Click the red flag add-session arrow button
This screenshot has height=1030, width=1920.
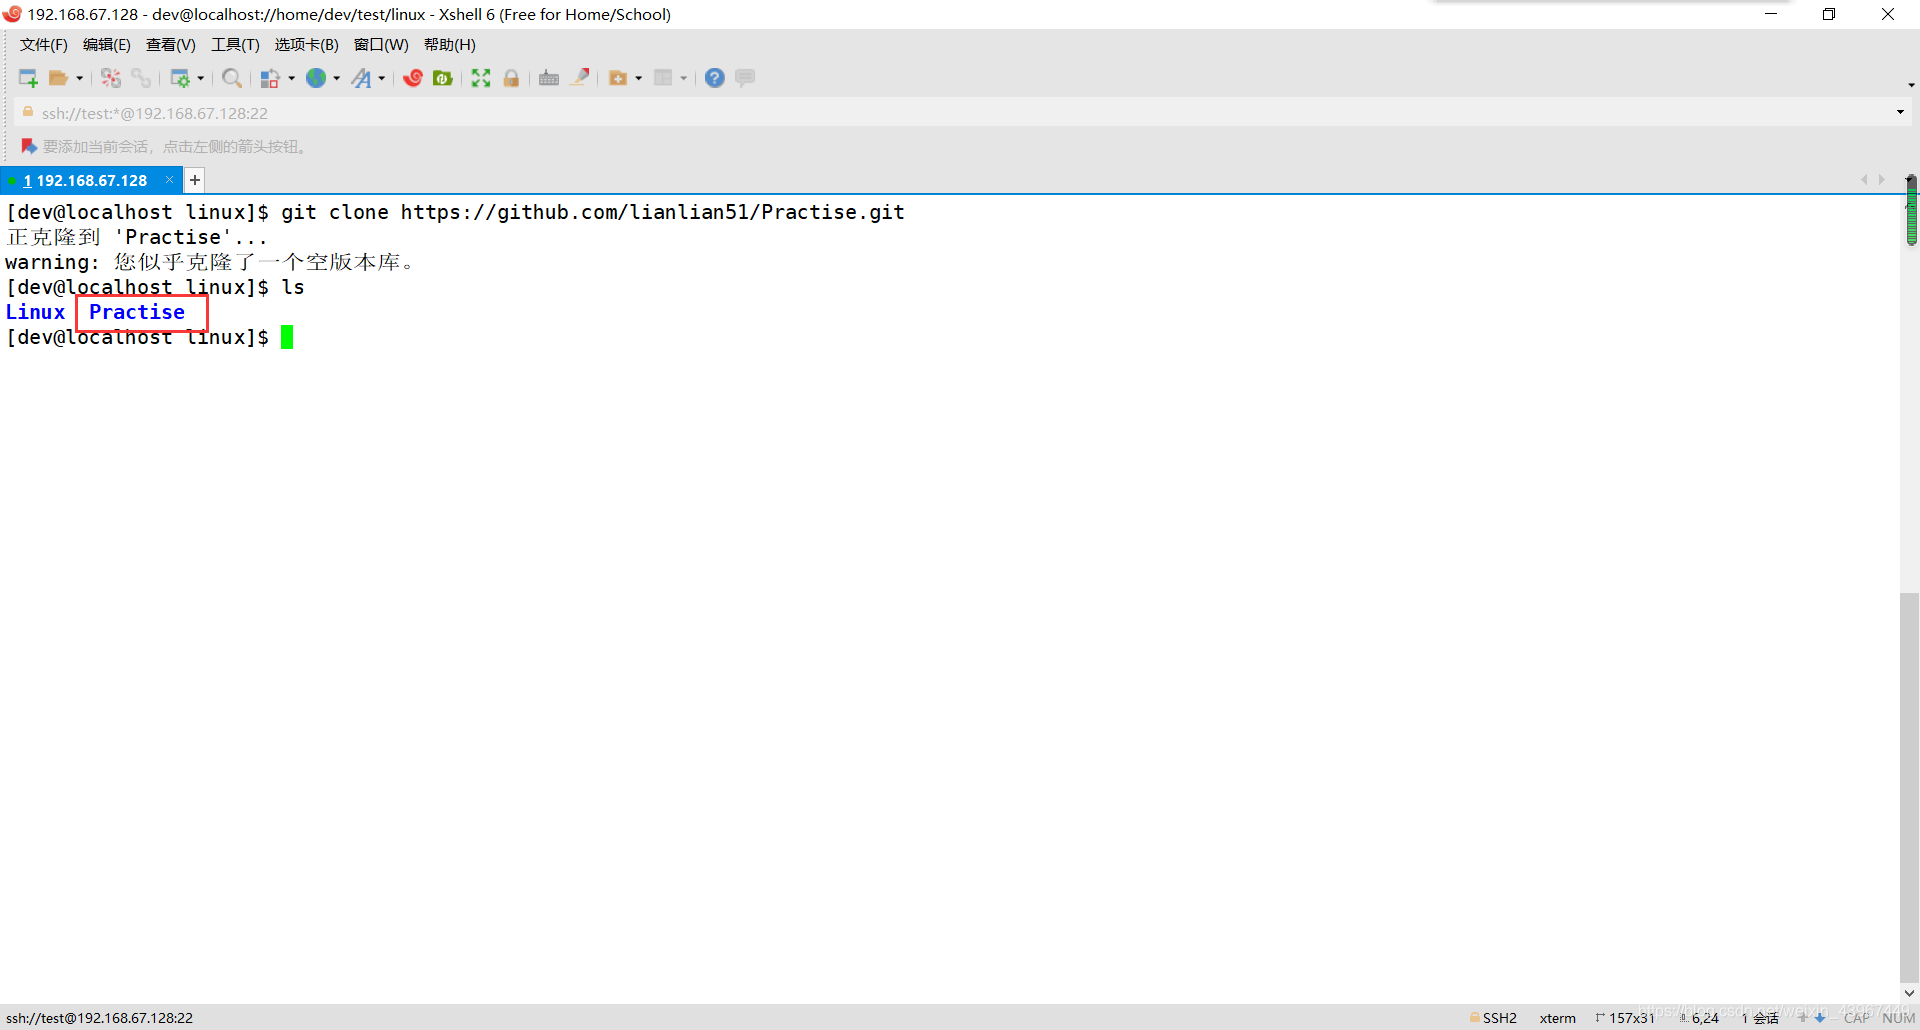coord(29,146)
